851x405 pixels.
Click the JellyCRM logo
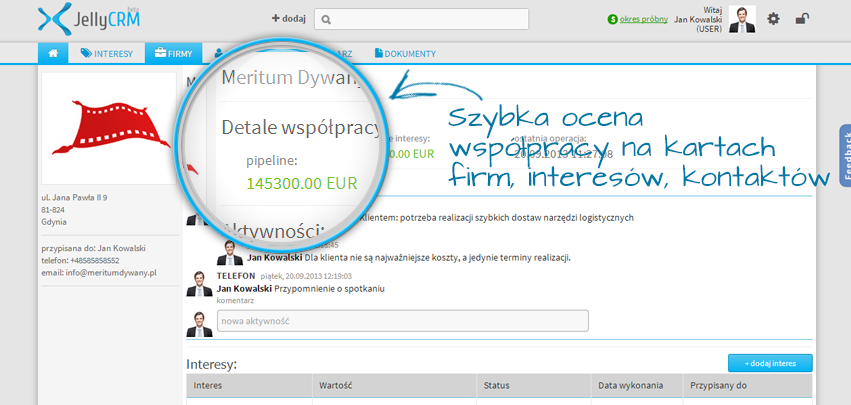[88, 19]
